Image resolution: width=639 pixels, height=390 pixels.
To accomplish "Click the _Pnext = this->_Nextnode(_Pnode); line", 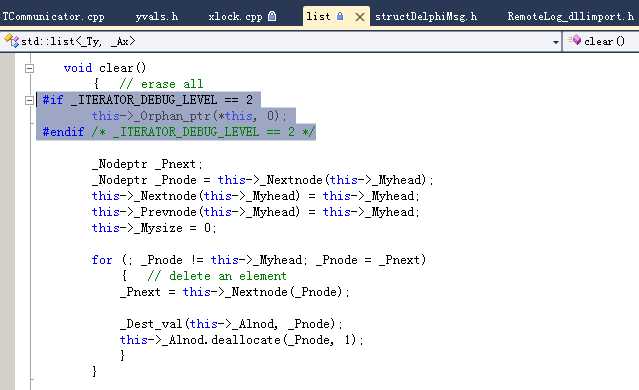I will pyautogui.click(x=235, y=292).
